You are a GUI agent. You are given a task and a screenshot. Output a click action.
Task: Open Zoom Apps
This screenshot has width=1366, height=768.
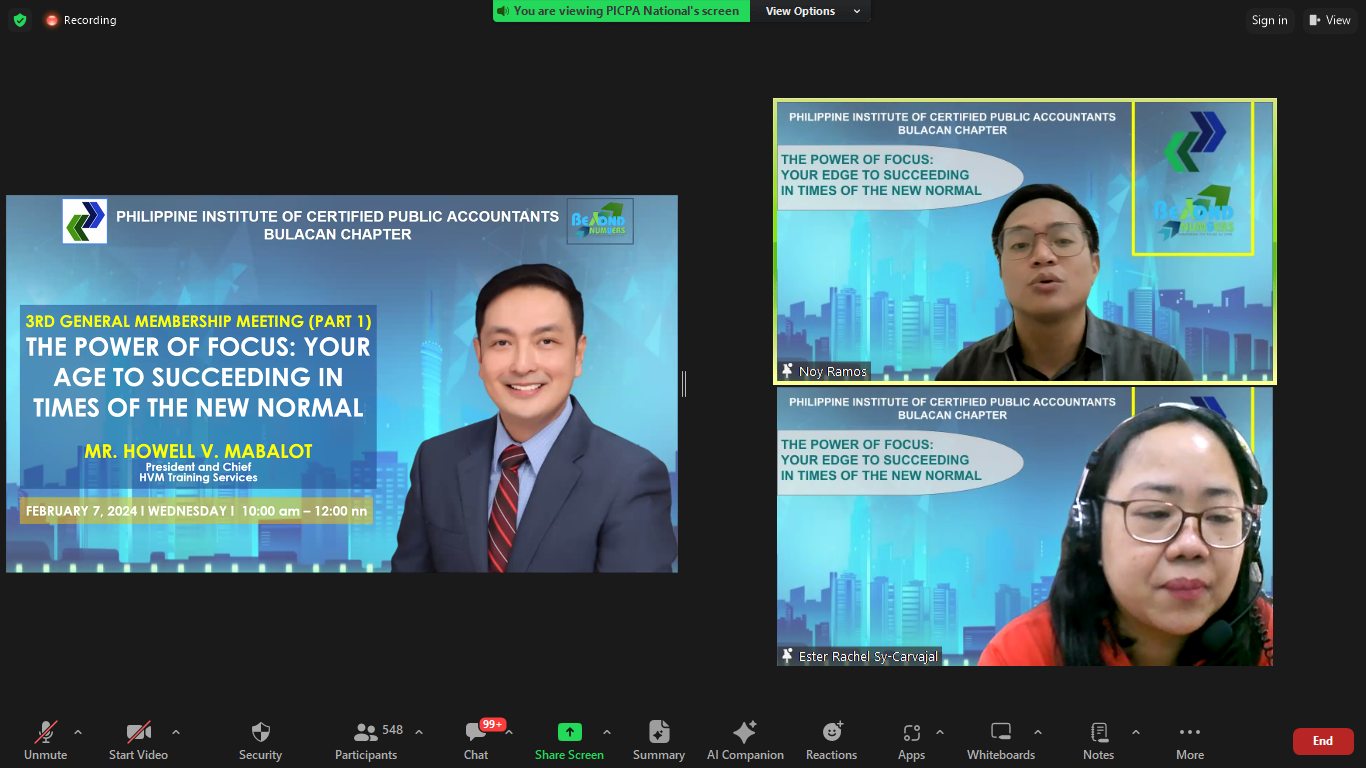point(911,741)
